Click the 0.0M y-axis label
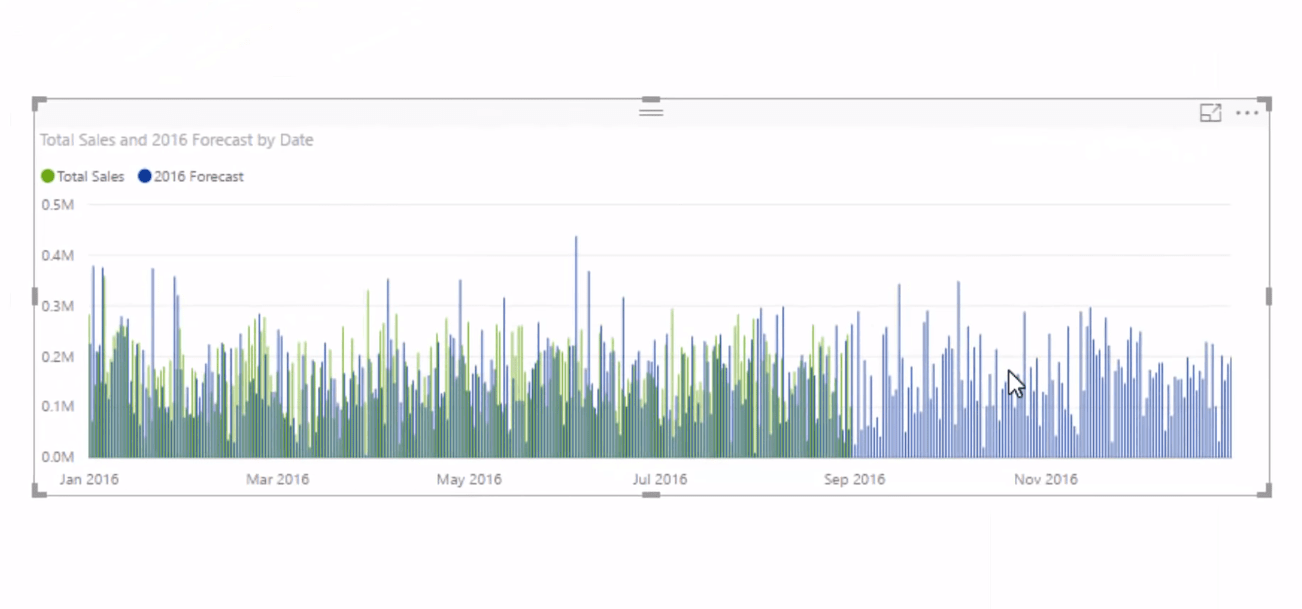The height and width of the screenshot is (609, 1302). (x=57, y=457)
